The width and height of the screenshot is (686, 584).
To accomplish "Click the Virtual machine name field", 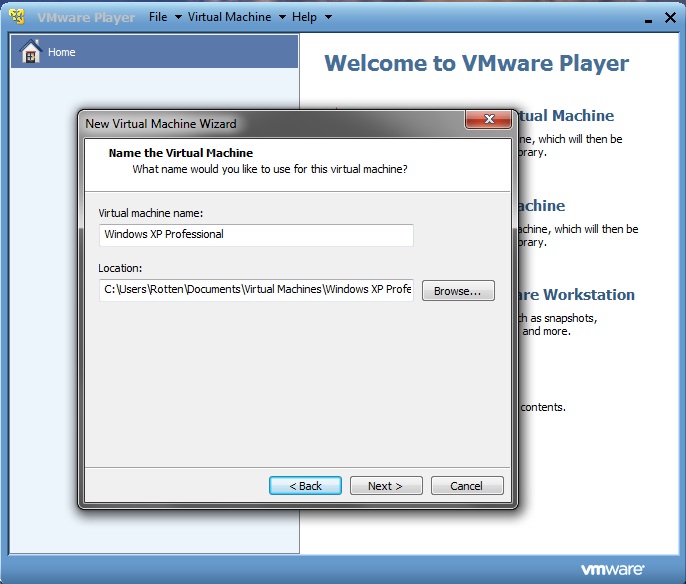I will click(x=256, y=235).
